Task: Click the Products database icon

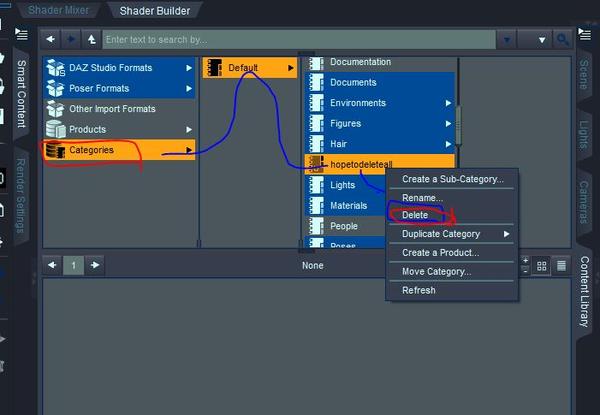Action: pyautogui.click(x=55, y=129)
